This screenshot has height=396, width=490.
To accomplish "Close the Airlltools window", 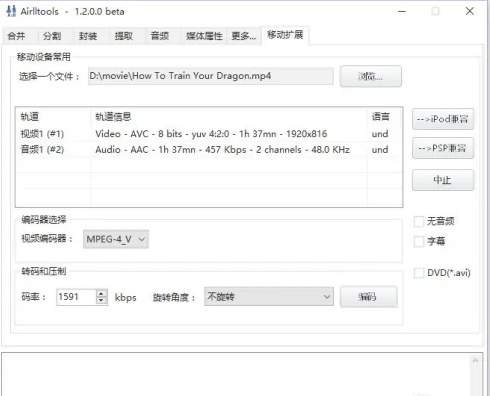I will (470, 11).
